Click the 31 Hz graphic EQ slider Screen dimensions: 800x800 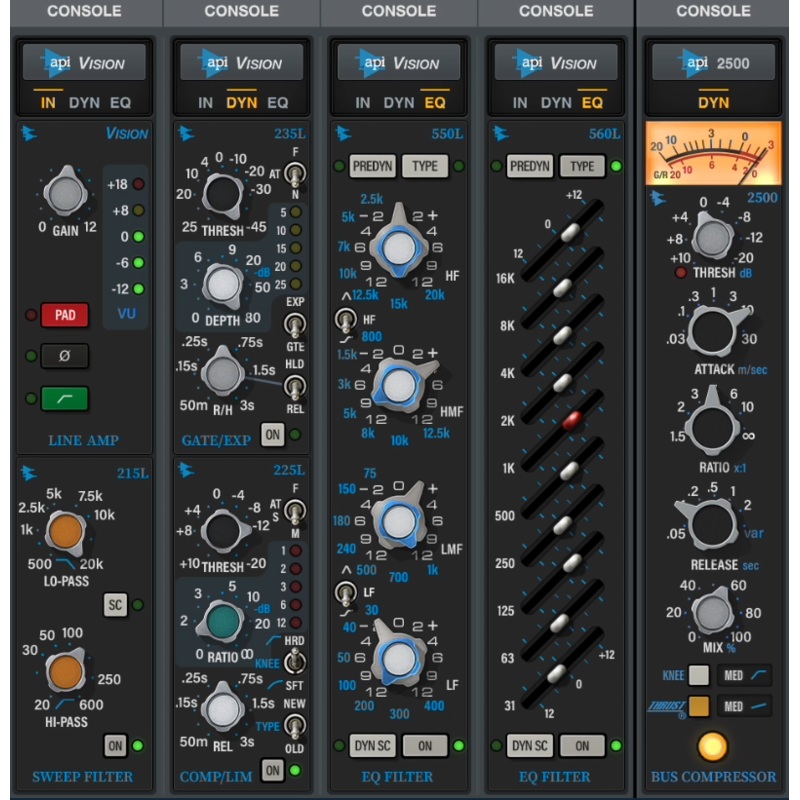pos(556,673)
